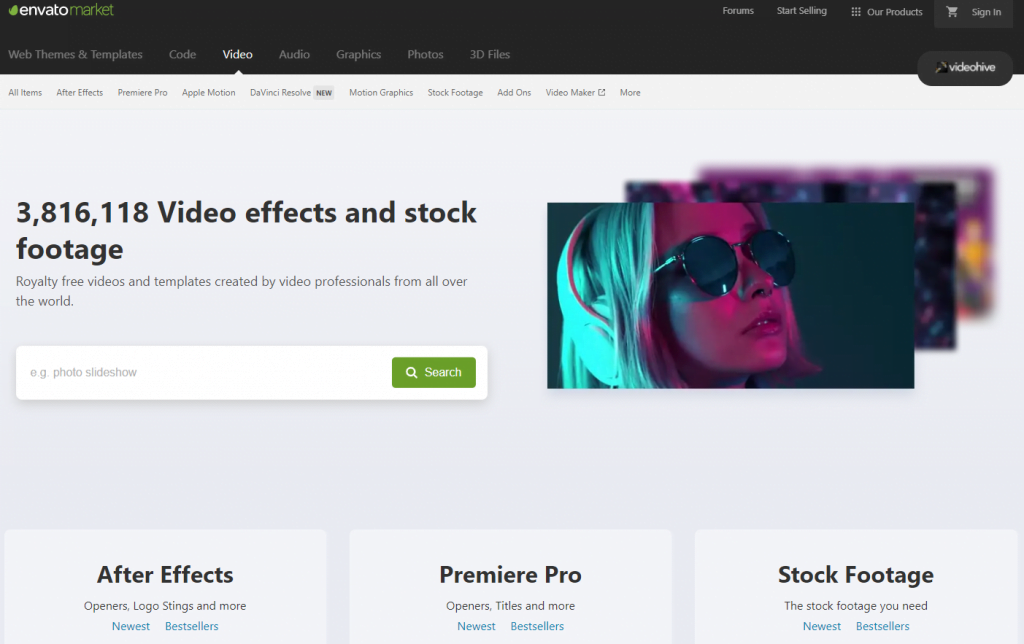Open Apple Motion subcategory
This screenshot has height=644, width=1024.
[x=208, y=93]
